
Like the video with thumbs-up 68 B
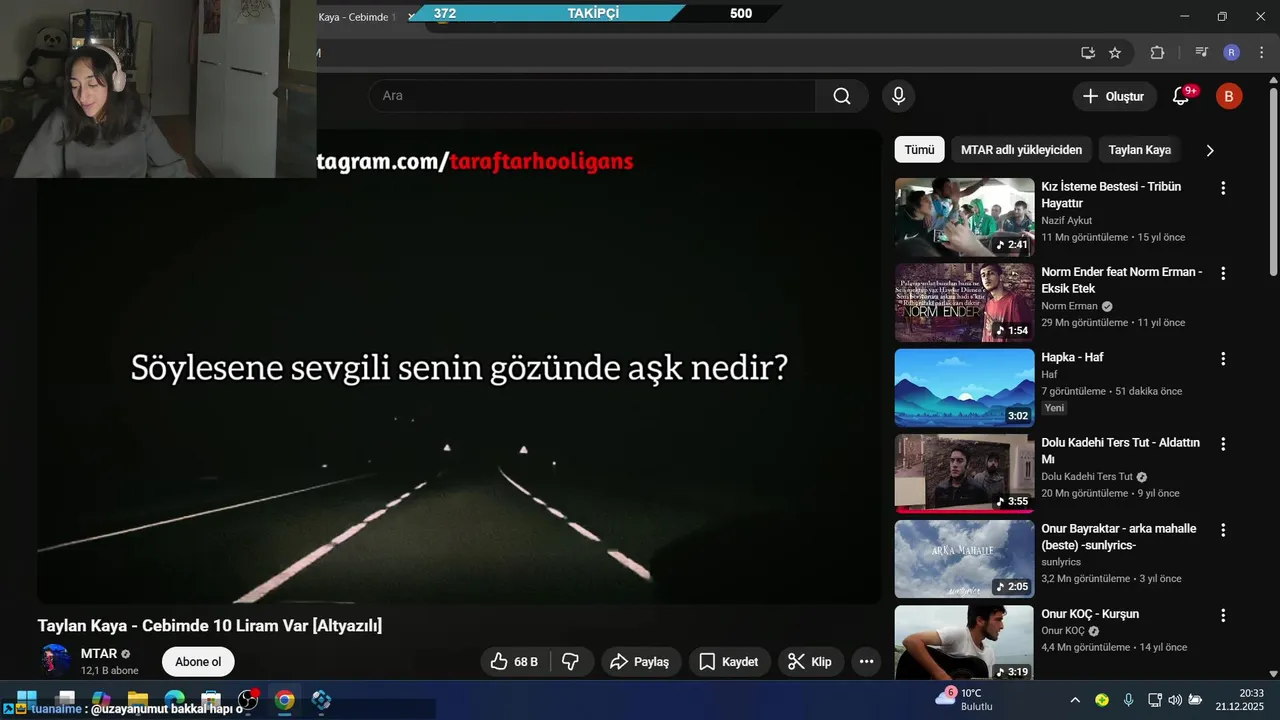click(x=515, y=662)
